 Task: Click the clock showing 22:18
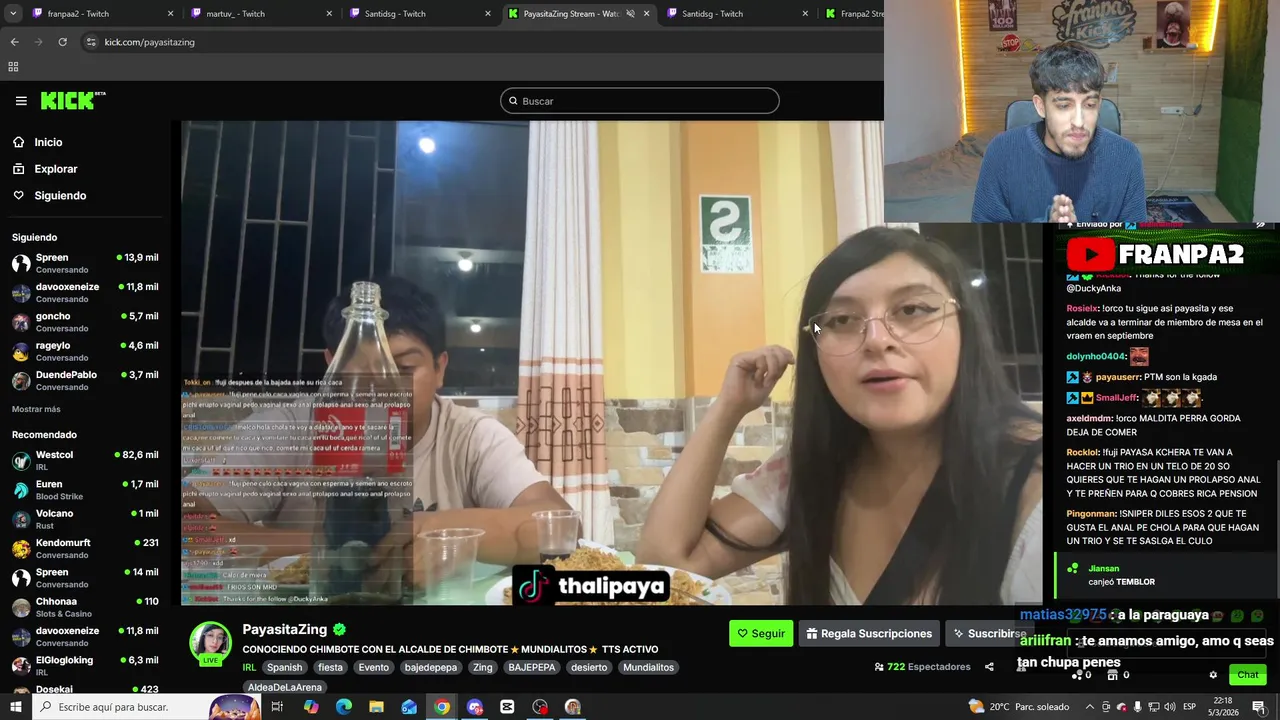pyautogui.click(x=1224, y=707)
